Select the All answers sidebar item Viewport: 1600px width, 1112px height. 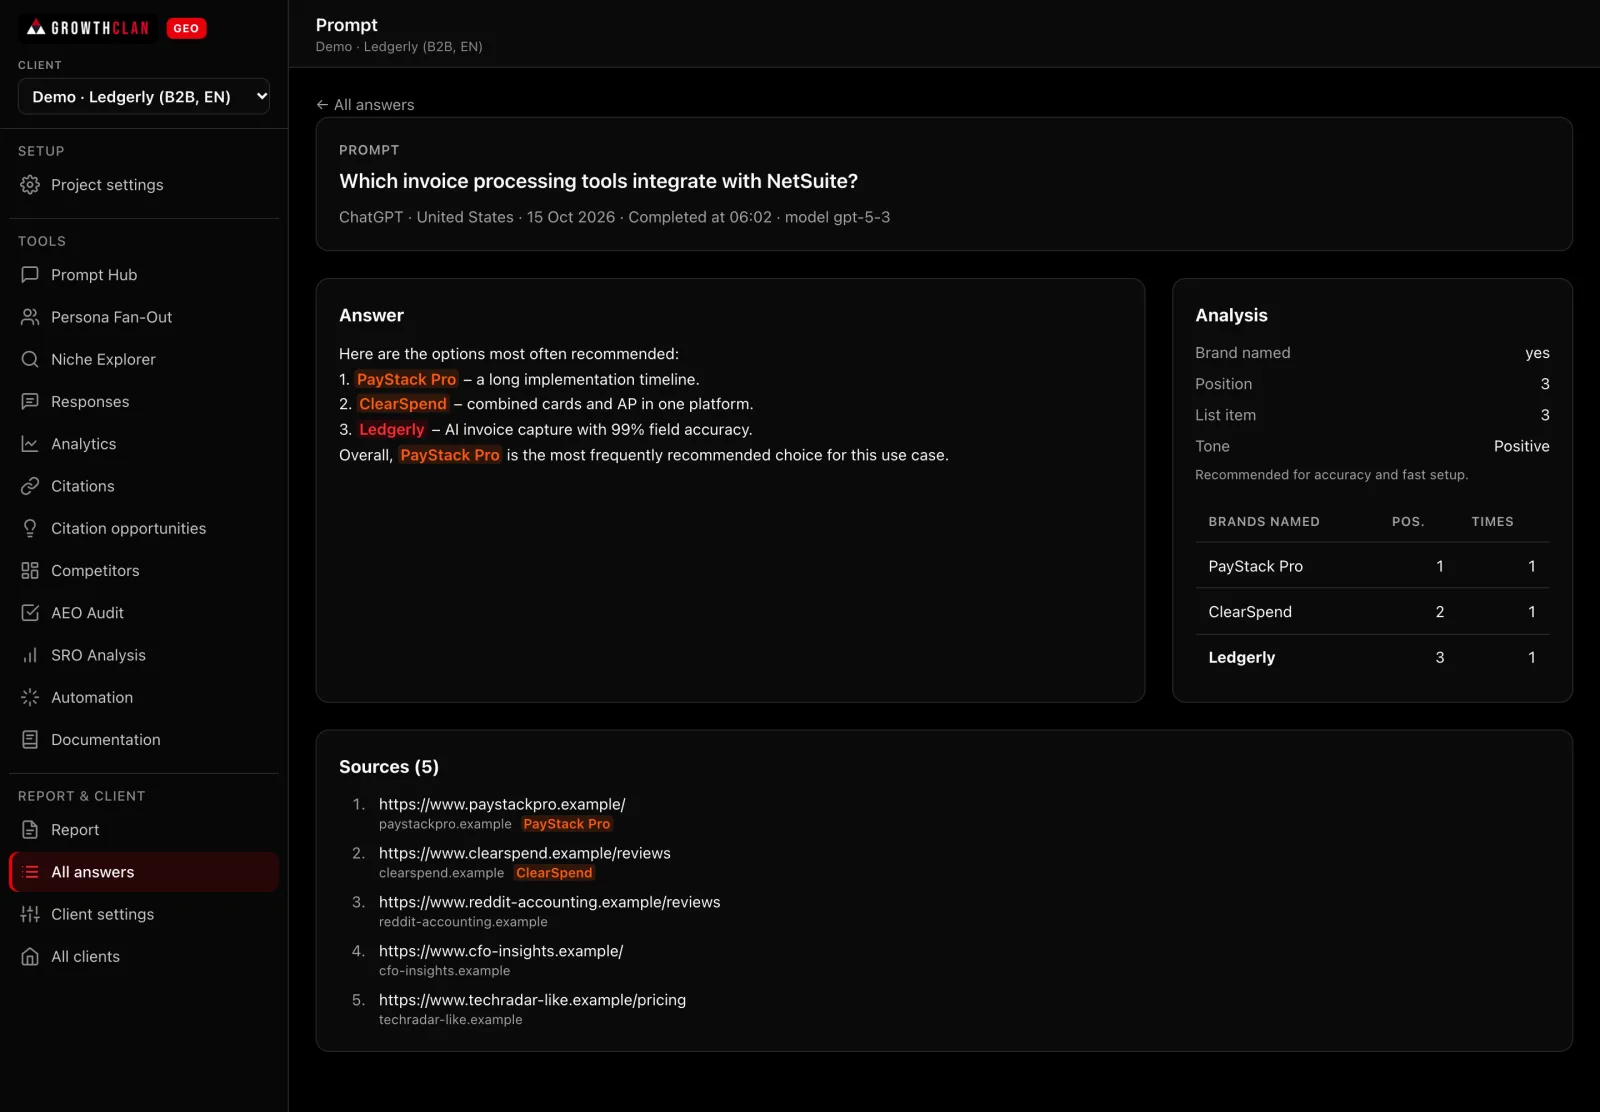pos(144,872)
